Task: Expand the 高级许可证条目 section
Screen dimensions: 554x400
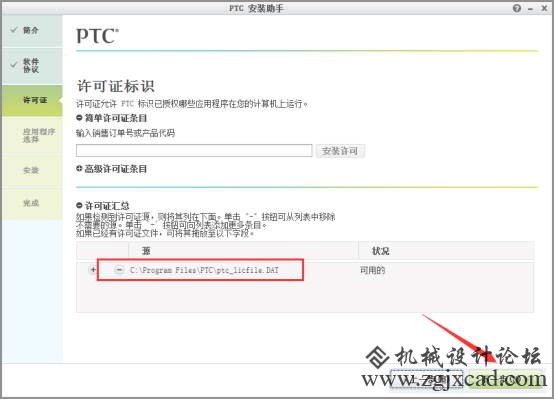Action: click(79, 169)
